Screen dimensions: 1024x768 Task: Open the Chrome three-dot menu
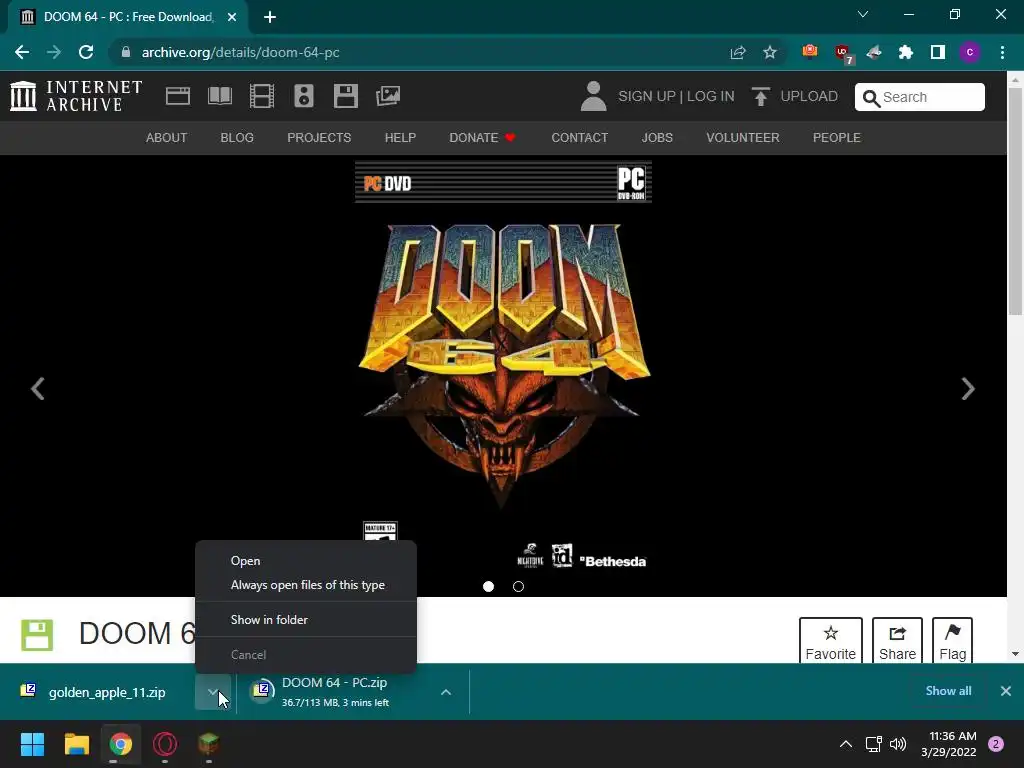(x=1002, y=52)
